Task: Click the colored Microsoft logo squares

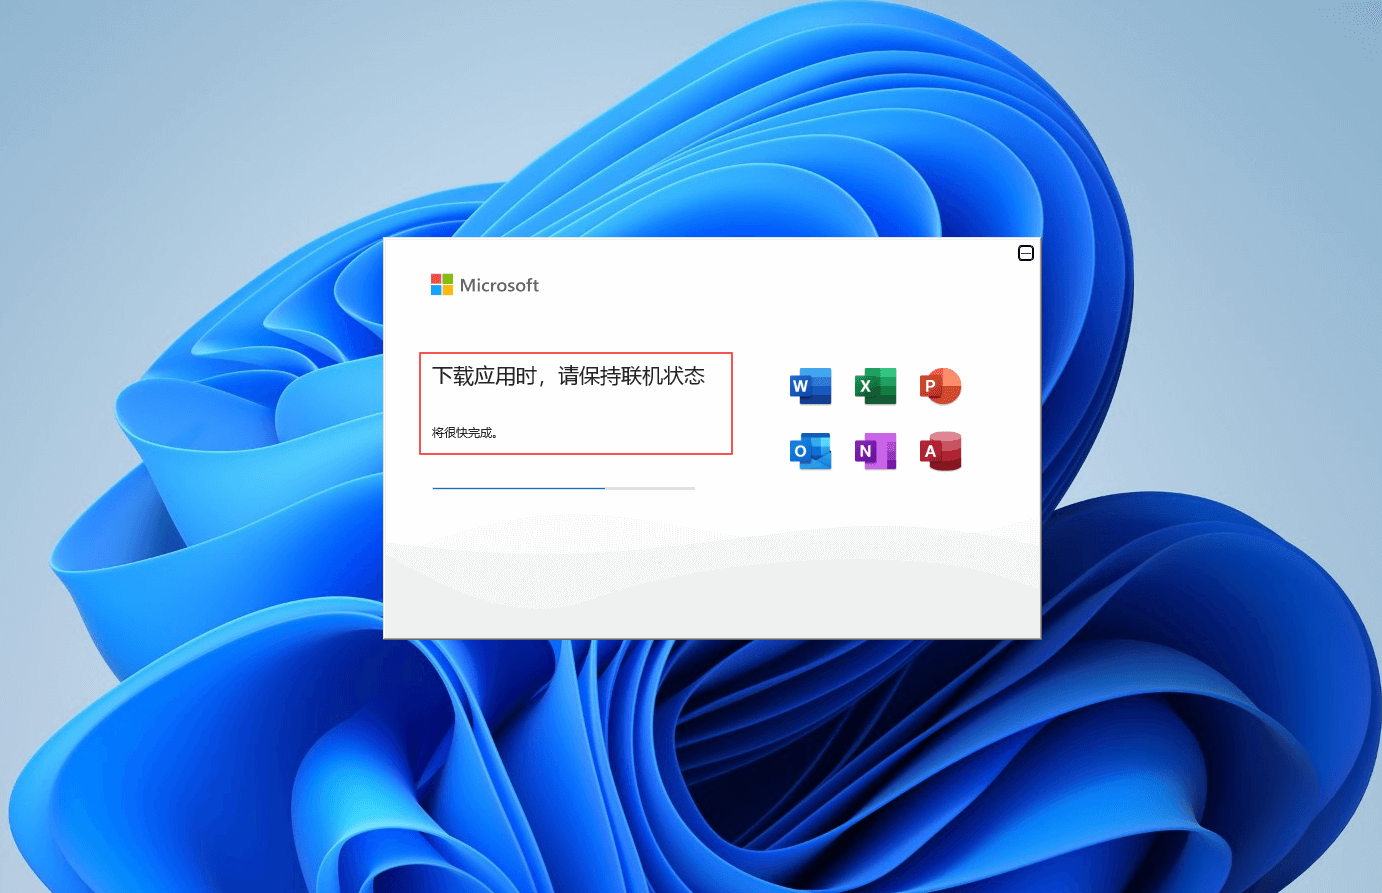Action: [x=443, y=284]
